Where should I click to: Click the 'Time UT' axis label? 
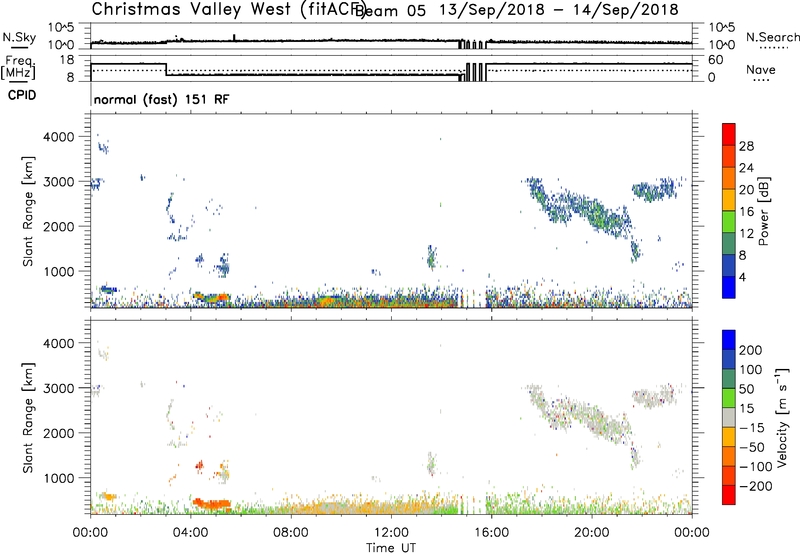pos(391,548)
